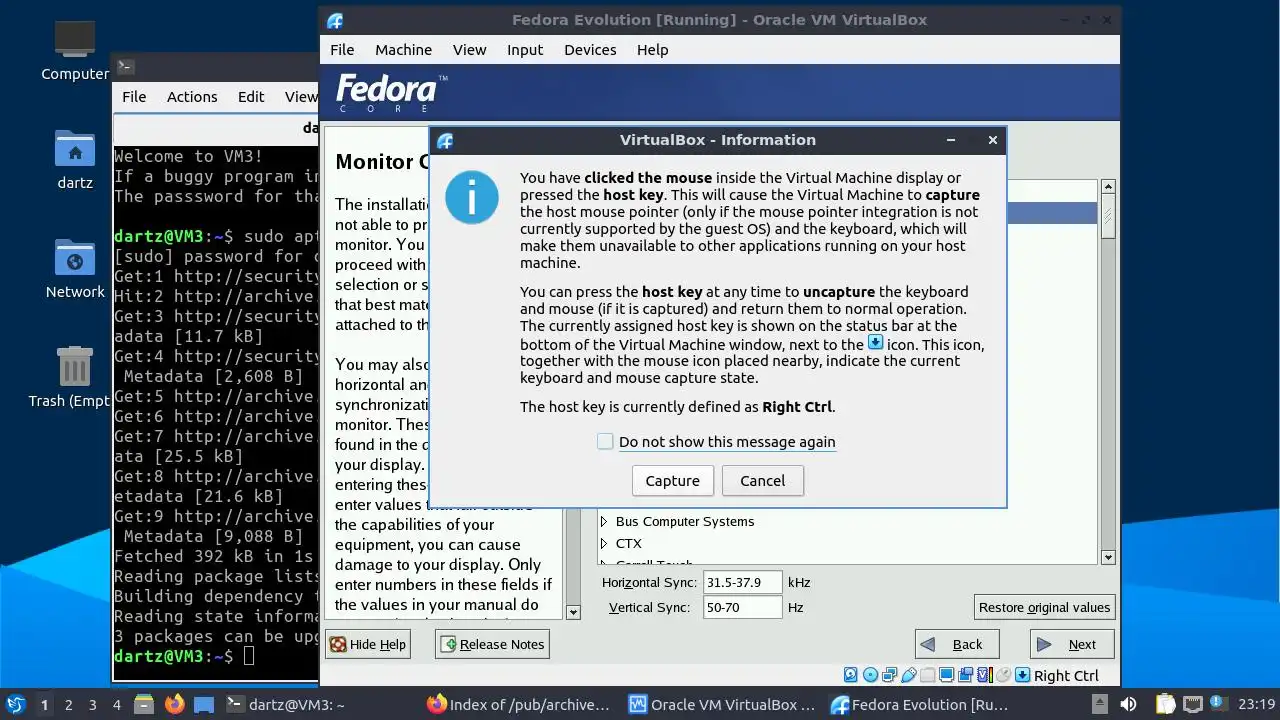Screen dimensions: 1280x720
Task: Open the Devices menu
Action: point(590,49)
